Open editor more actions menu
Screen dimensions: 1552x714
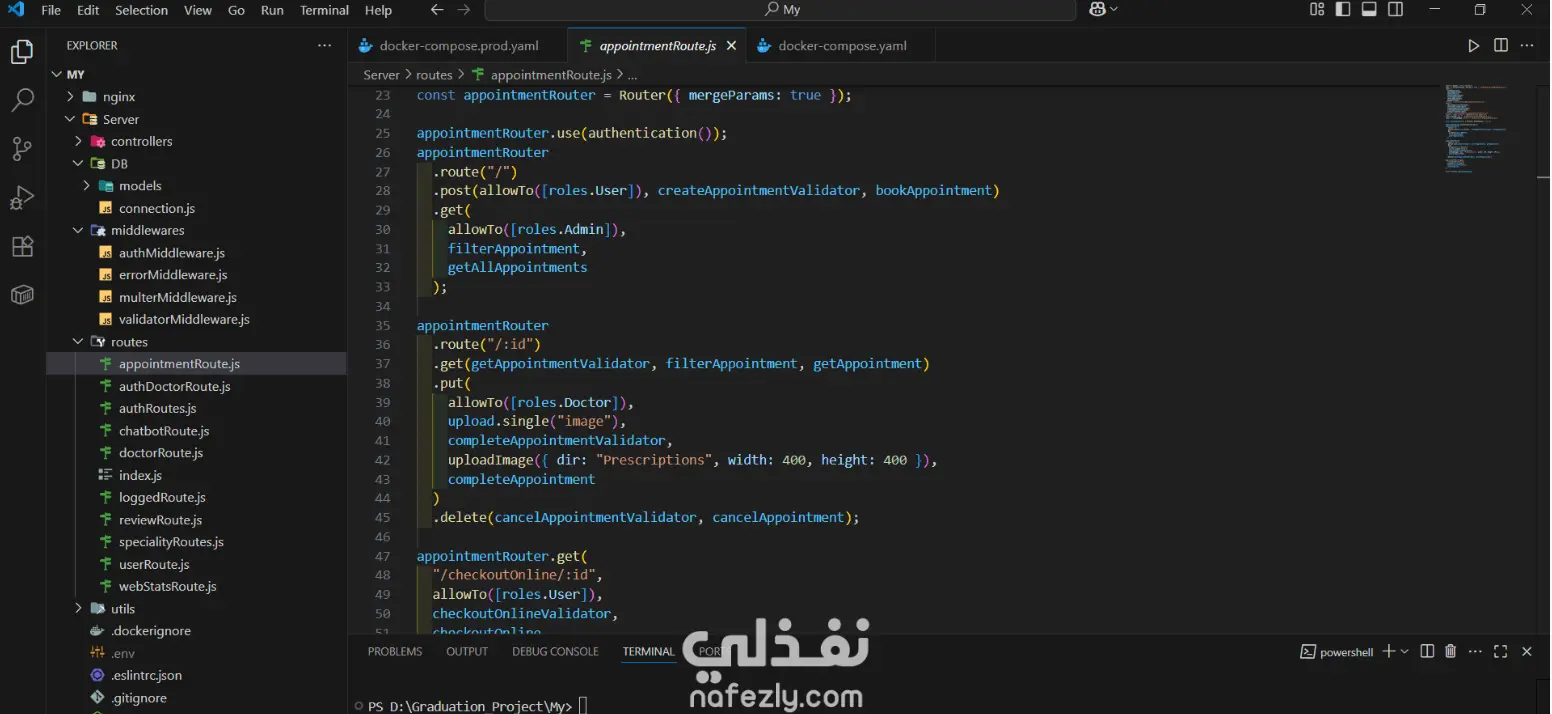(1527, 46)
